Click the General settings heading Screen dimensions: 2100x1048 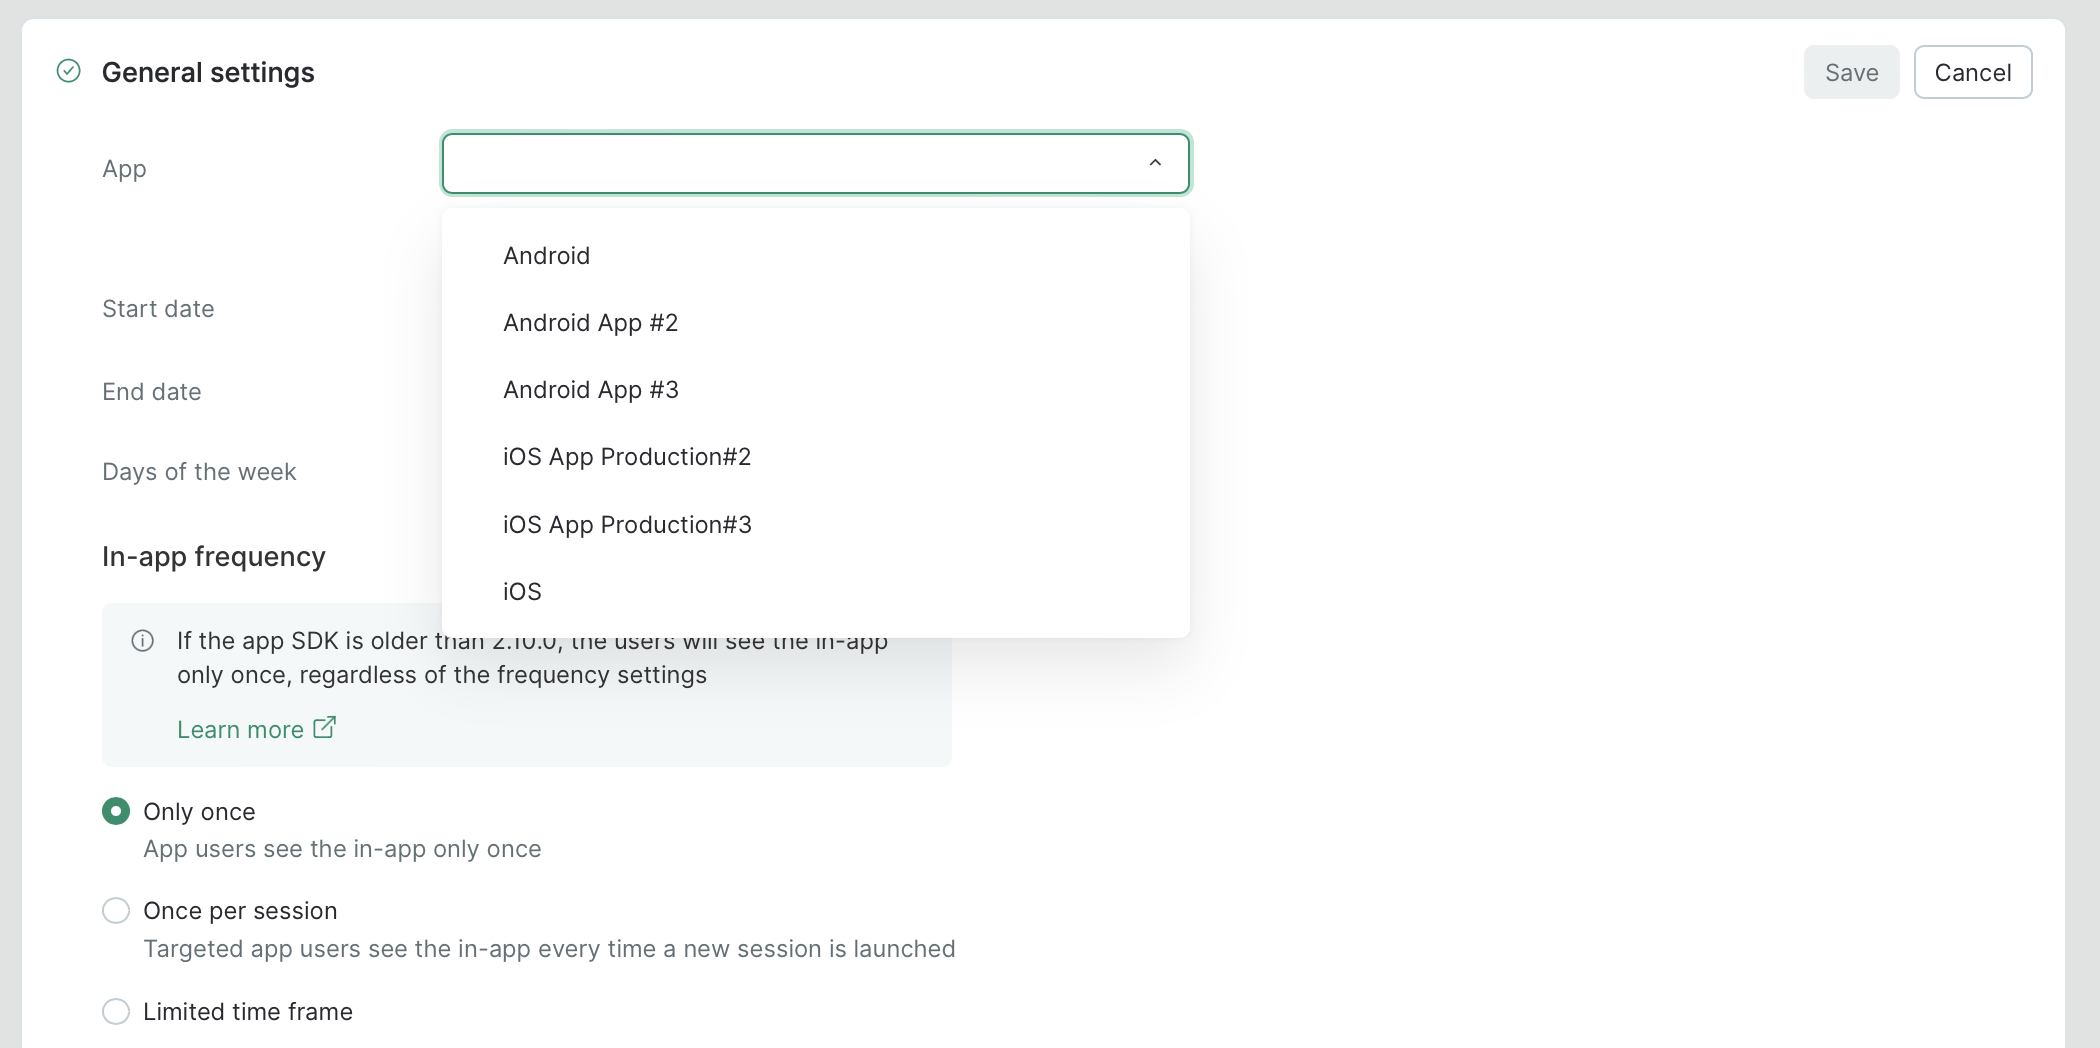pos(208,72)
